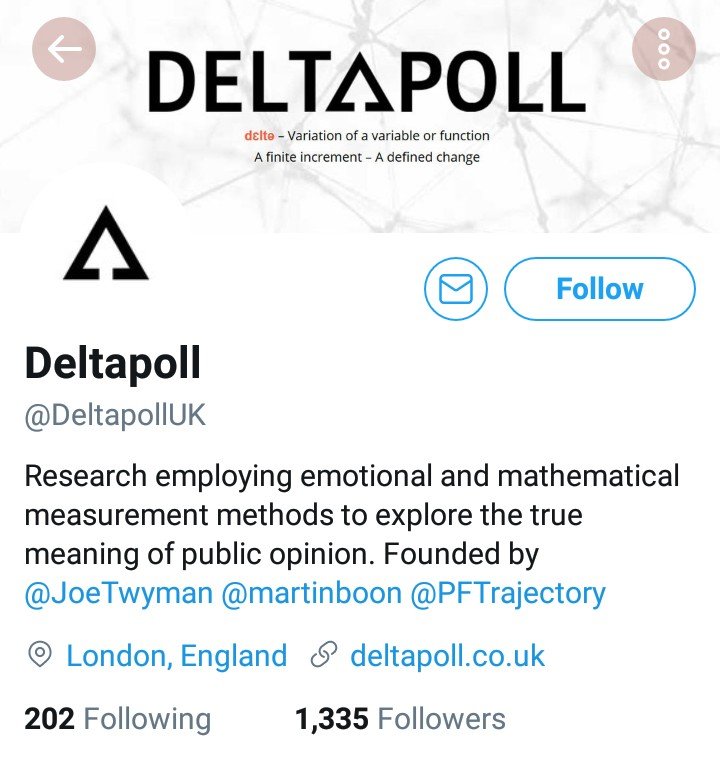Open the @JoeTwyman mention link

tap(118, 593)
